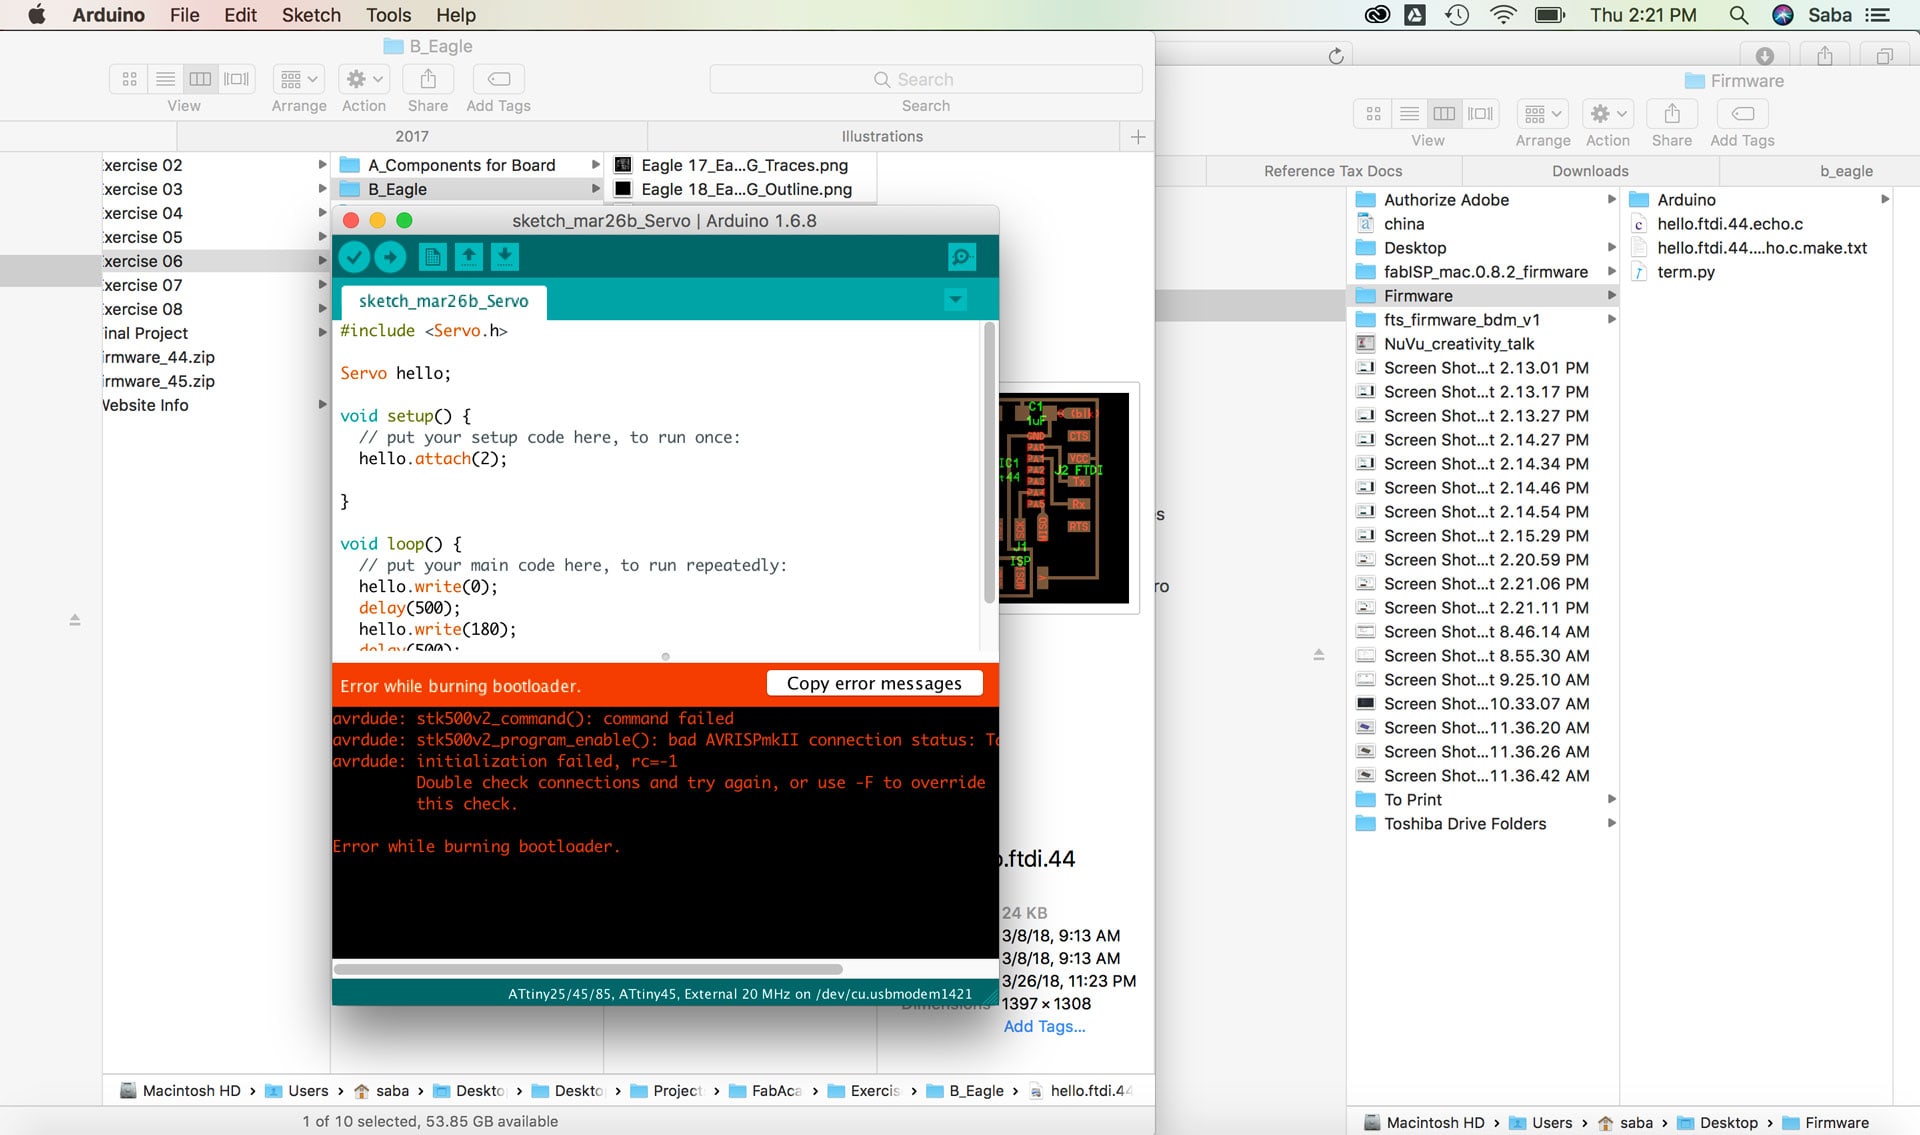This screenshot has height=1135, width=1920.
Task: Switch Firmware window to cover flow view
Action: click(x=1481, y=114)
